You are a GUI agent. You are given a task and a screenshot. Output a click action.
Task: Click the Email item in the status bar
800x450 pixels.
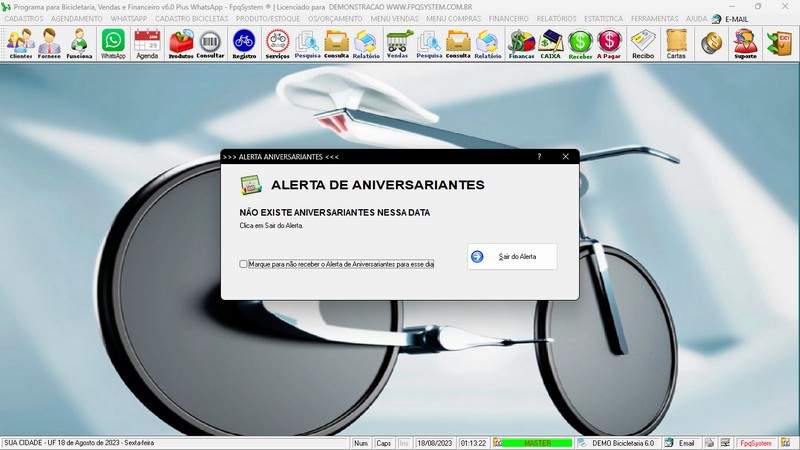tap(681, 443)
